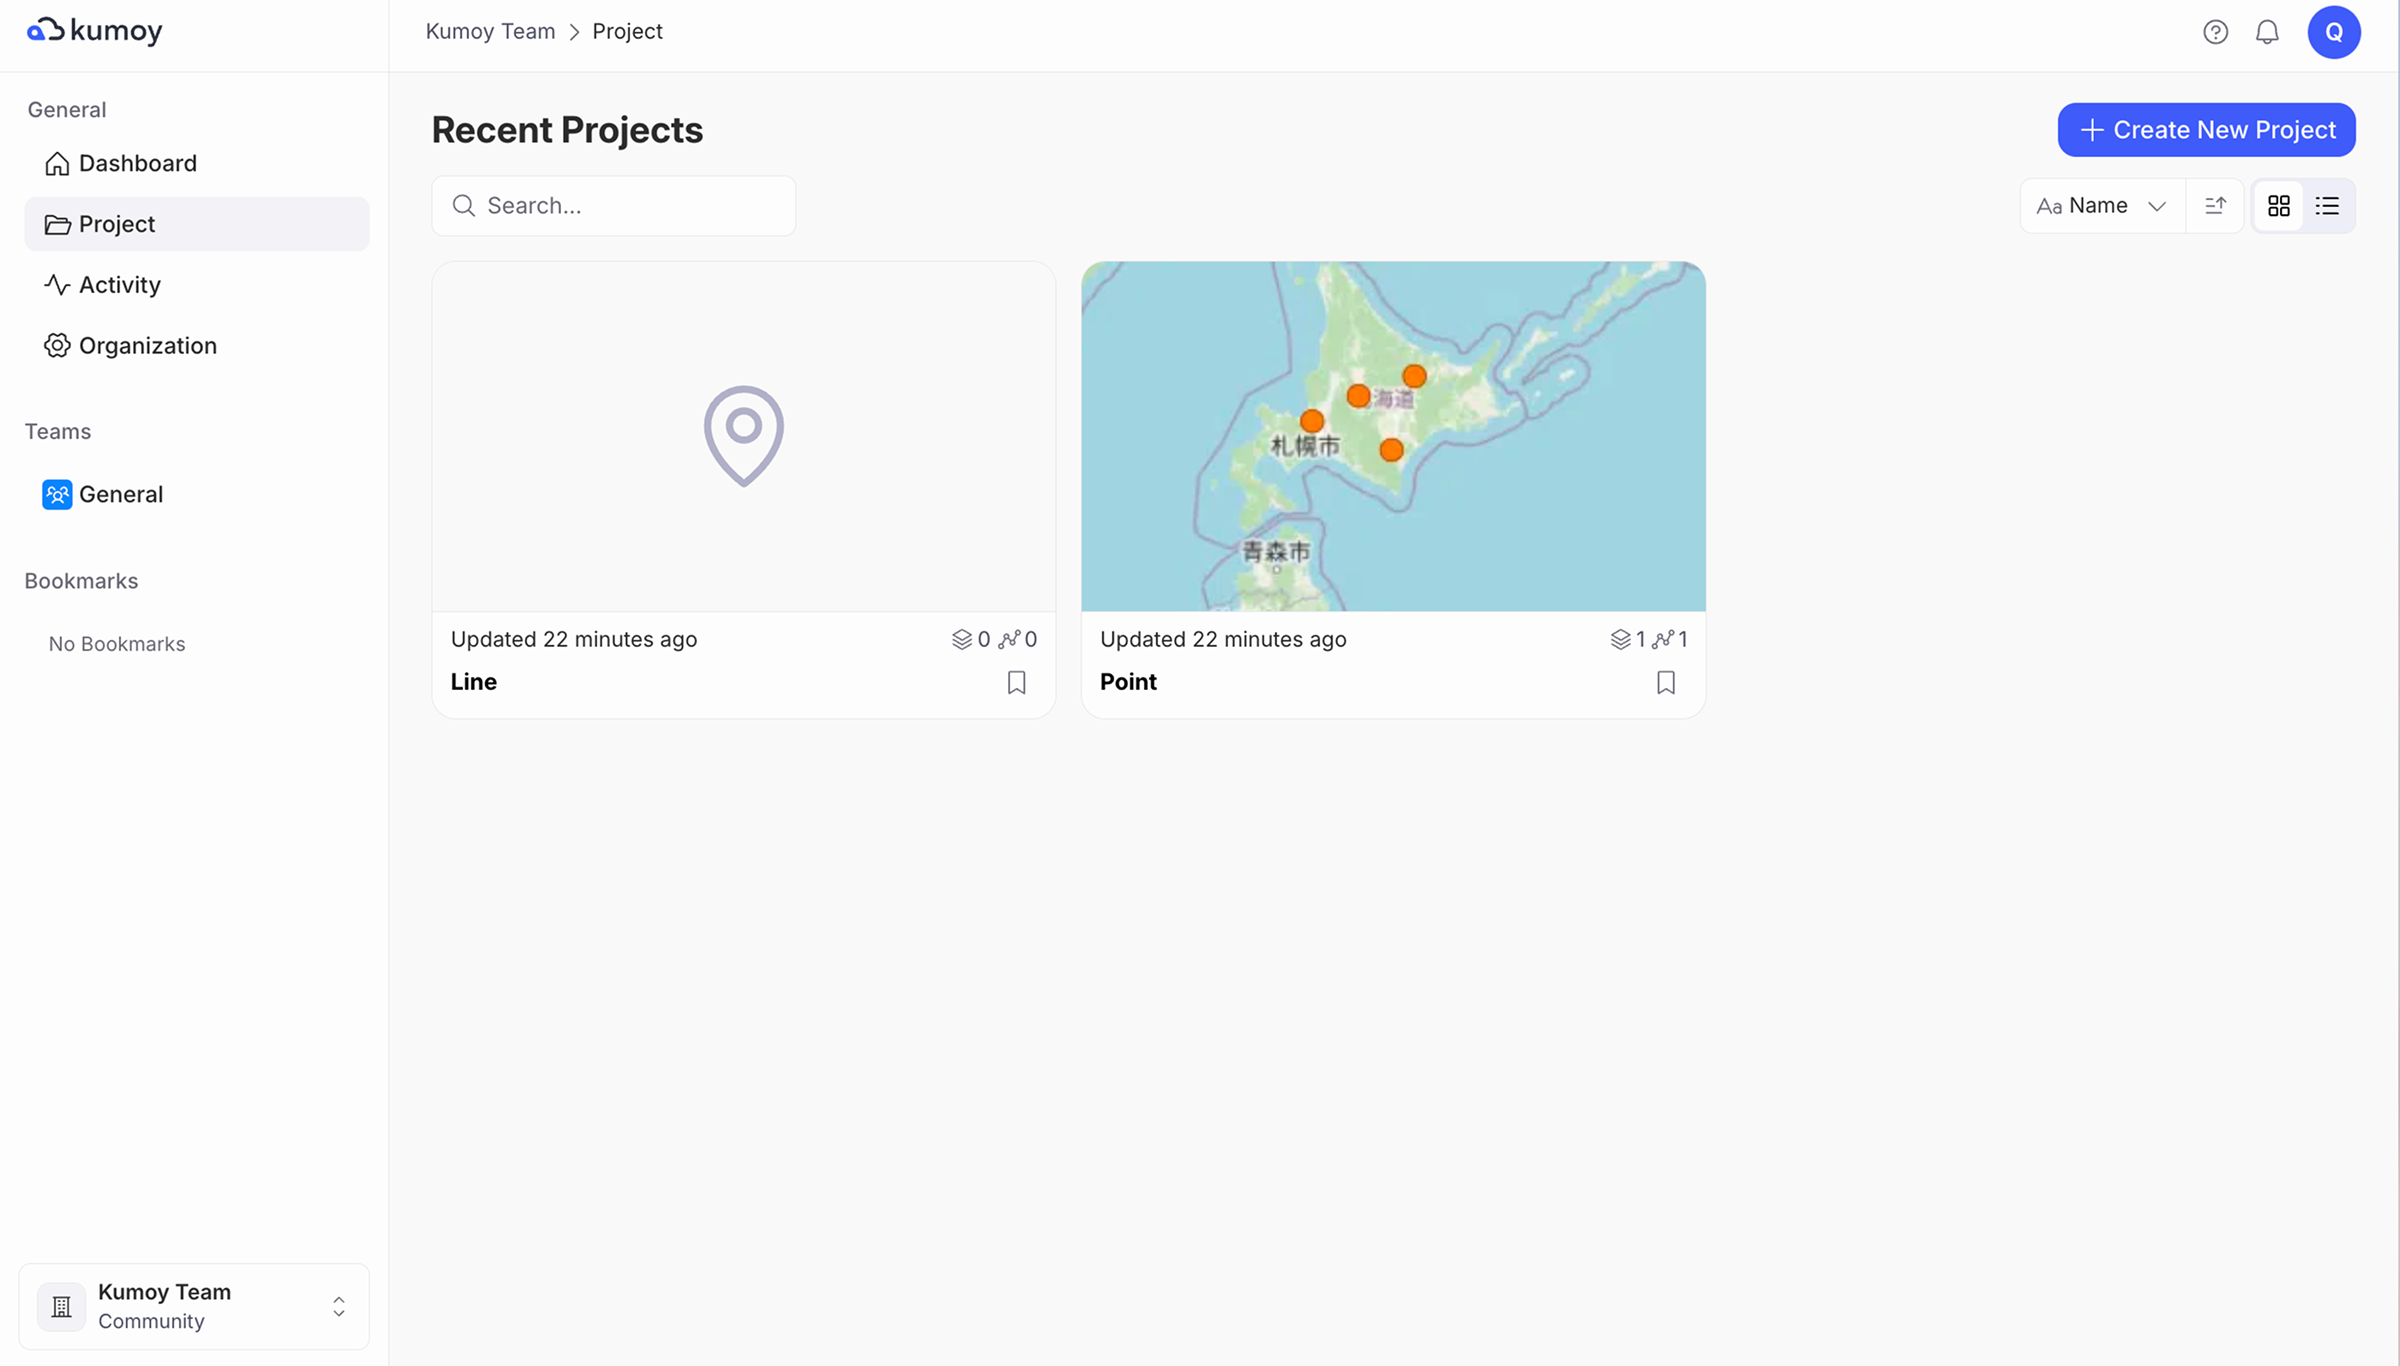Open the Dashboard from the sidebar
Image resolution: width=2400 pixels, height=1366 pixels.
tap(137, 163)
